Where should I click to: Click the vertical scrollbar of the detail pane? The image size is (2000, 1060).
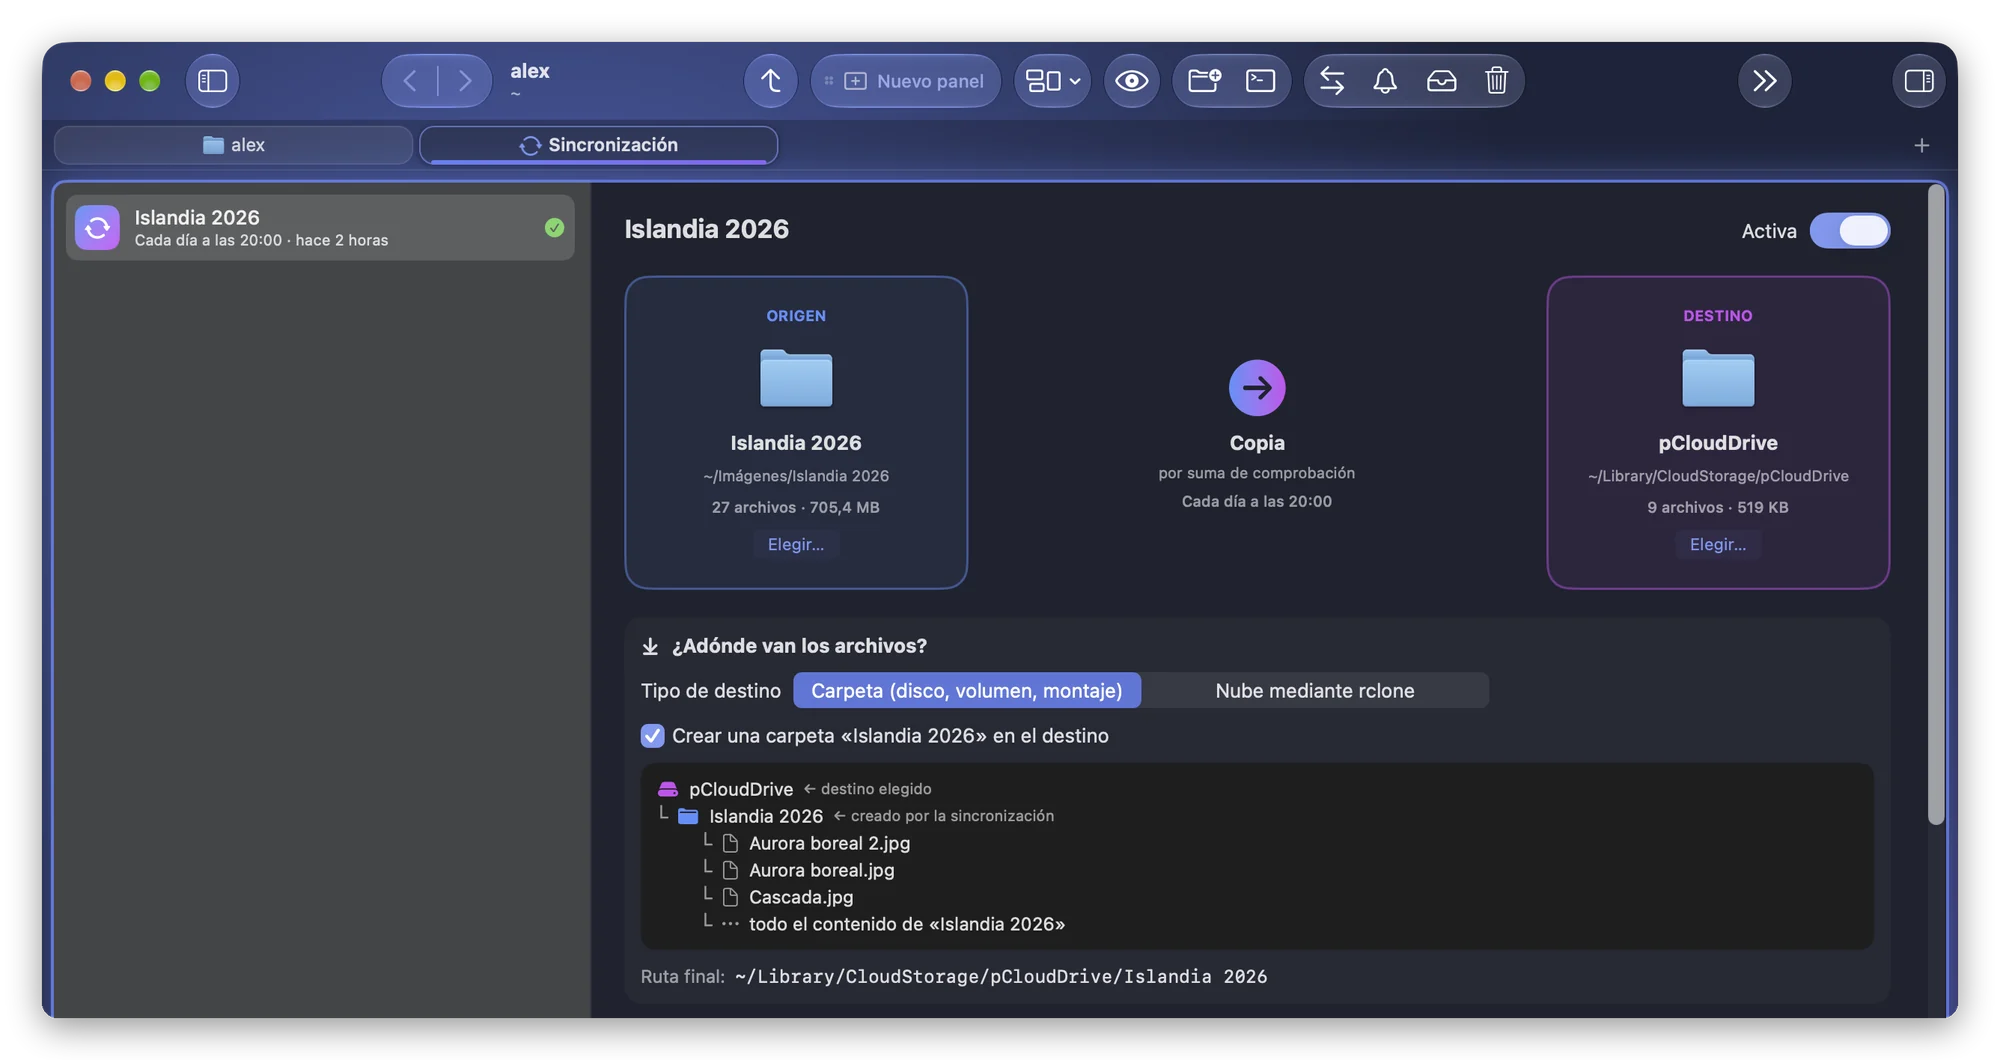point(1936,505)
